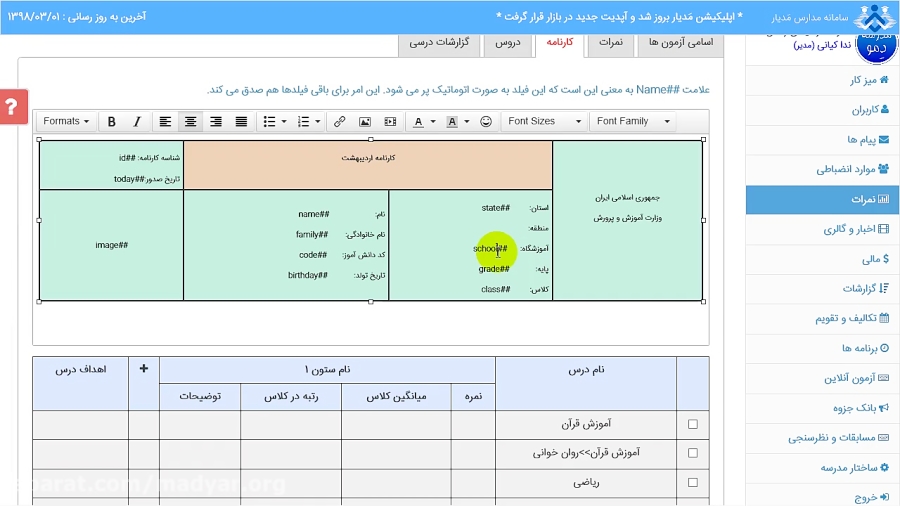
Task: Open emoticons smiley picker
Action: point(486,122)
